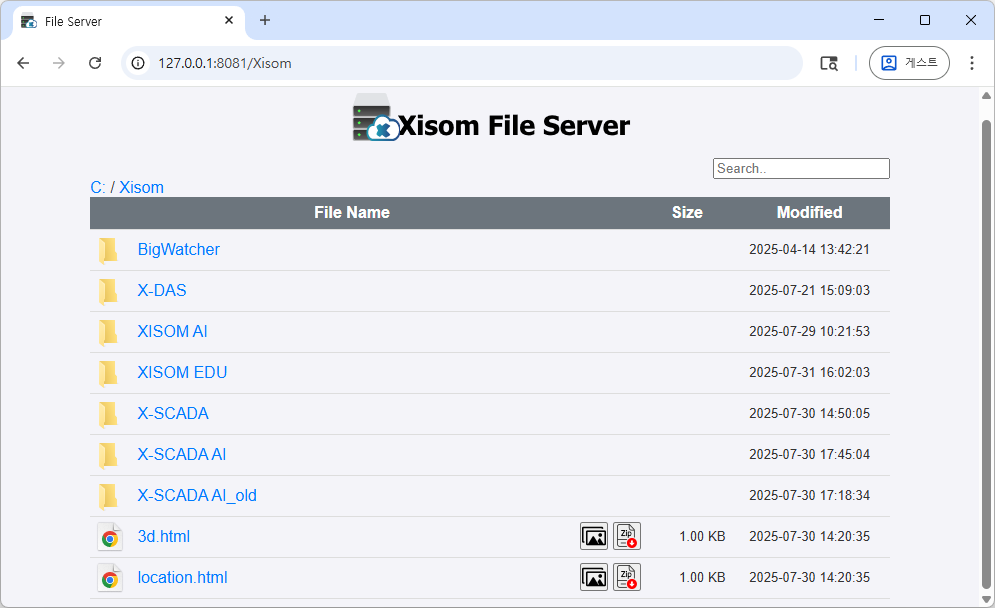Click the 1.00 KB size of 3d.html
995x608 pixels.
pos(702,537)
